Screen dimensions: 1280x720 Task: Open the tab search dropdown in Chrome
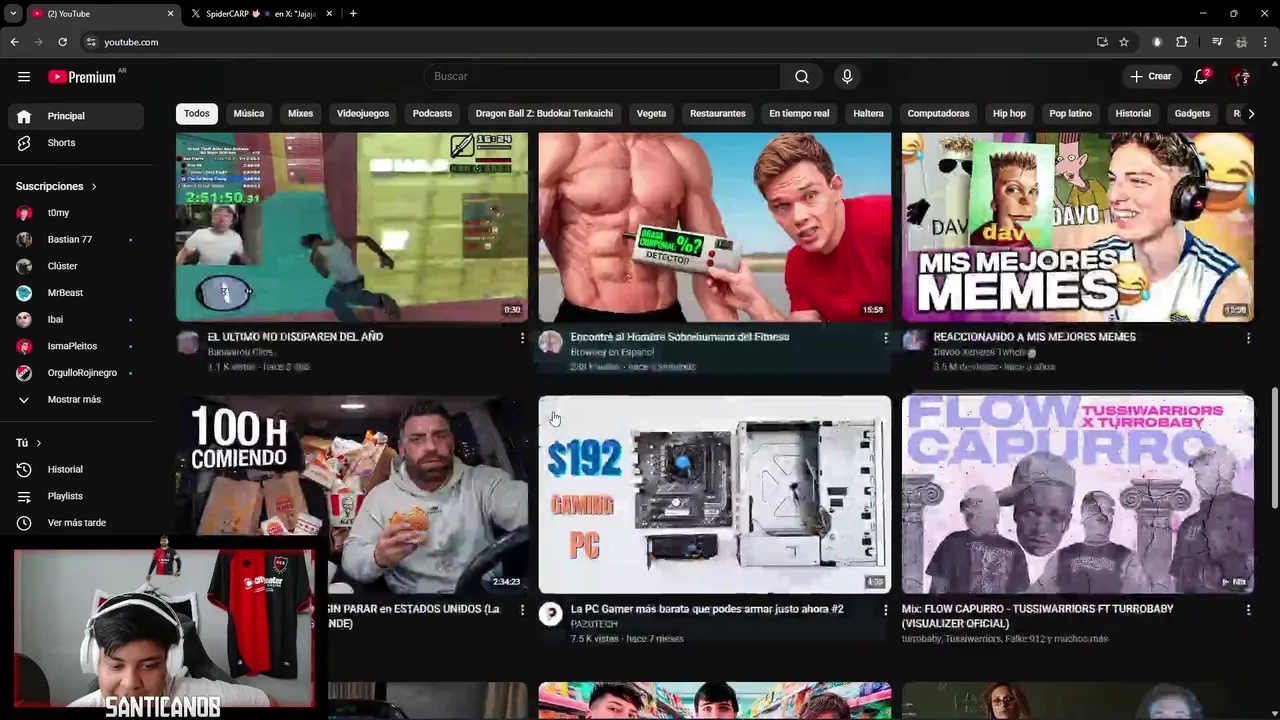point(13,14)
